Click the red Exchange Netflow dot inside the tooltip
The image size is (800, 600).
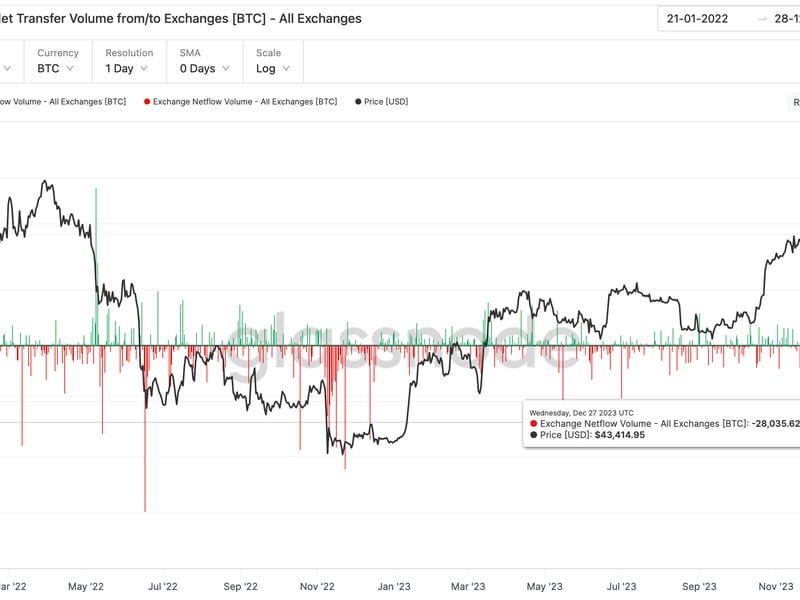click(x=534, y=423)
